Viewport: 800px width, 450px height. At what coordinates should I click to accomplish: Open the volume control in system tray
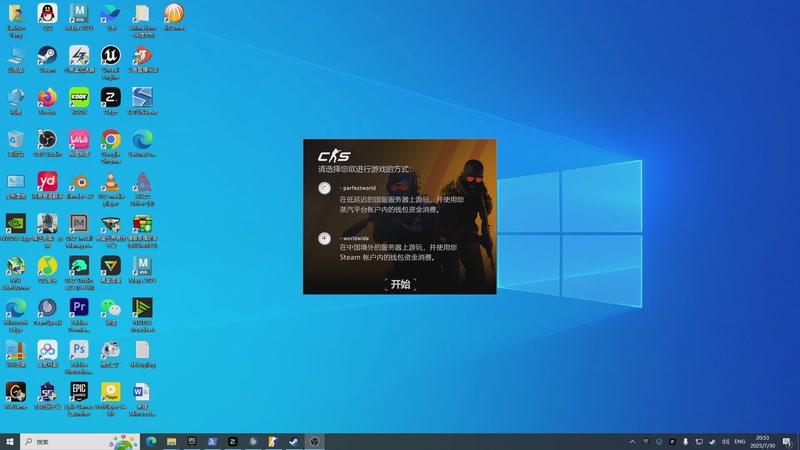pos(726,442)
